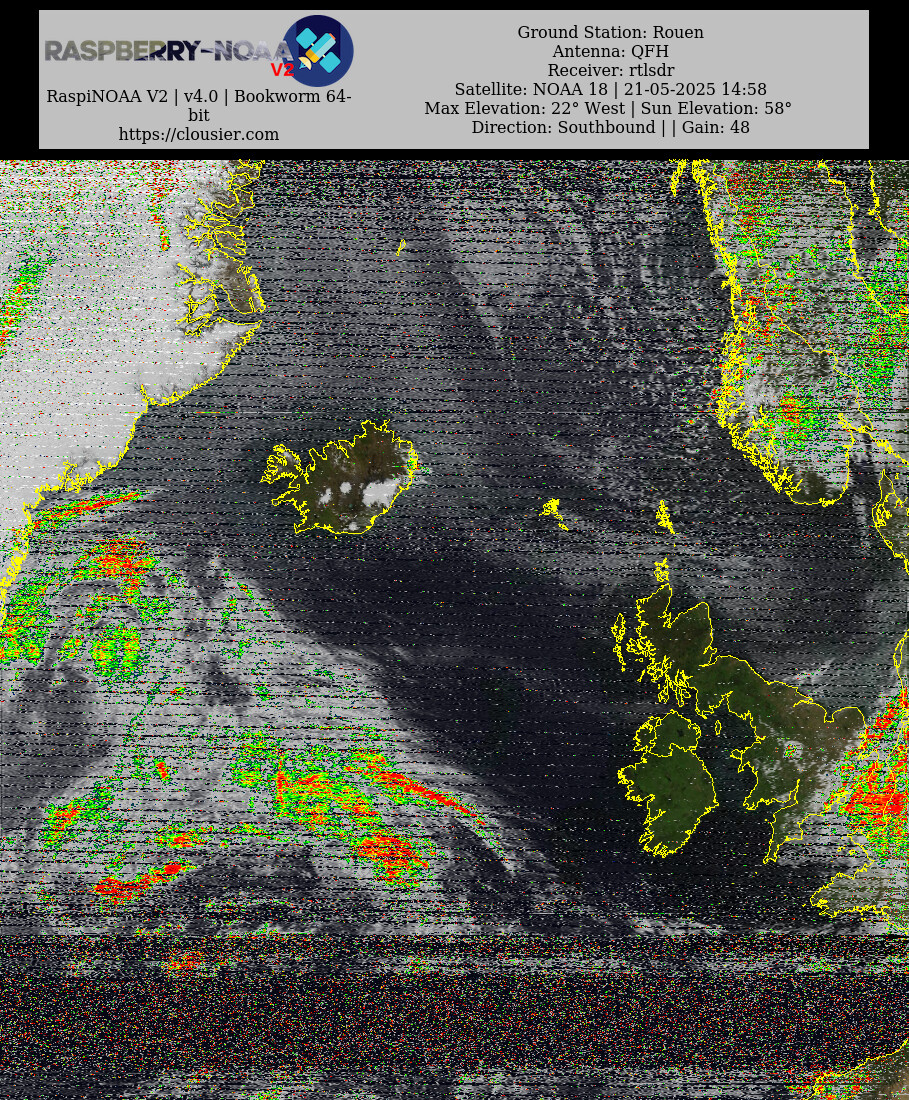Click the 'RaspiNOAA V2 | v4.0 | Bookworm 64-bit' text
The width and height of the screenshot is (909, 1100).
pyautogui.click(x=198, y=105)
